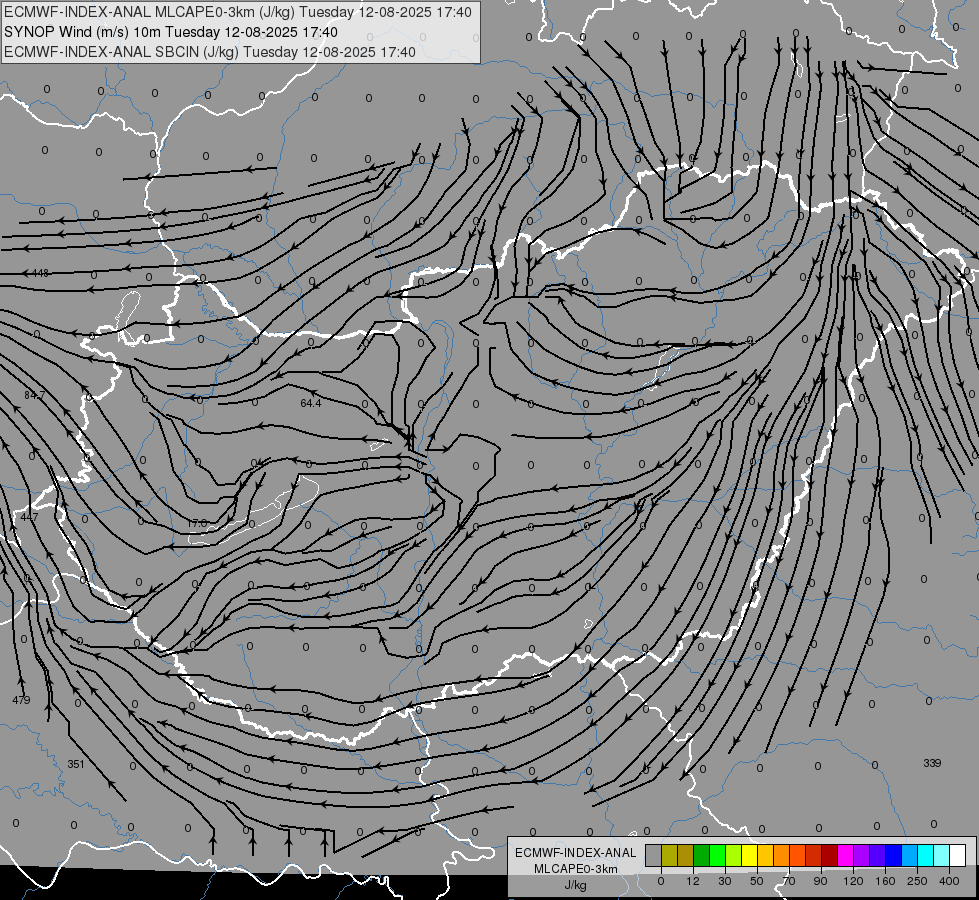Click the legend 'ECMWF-INDEX-ANAL' label

coord(576,853)
